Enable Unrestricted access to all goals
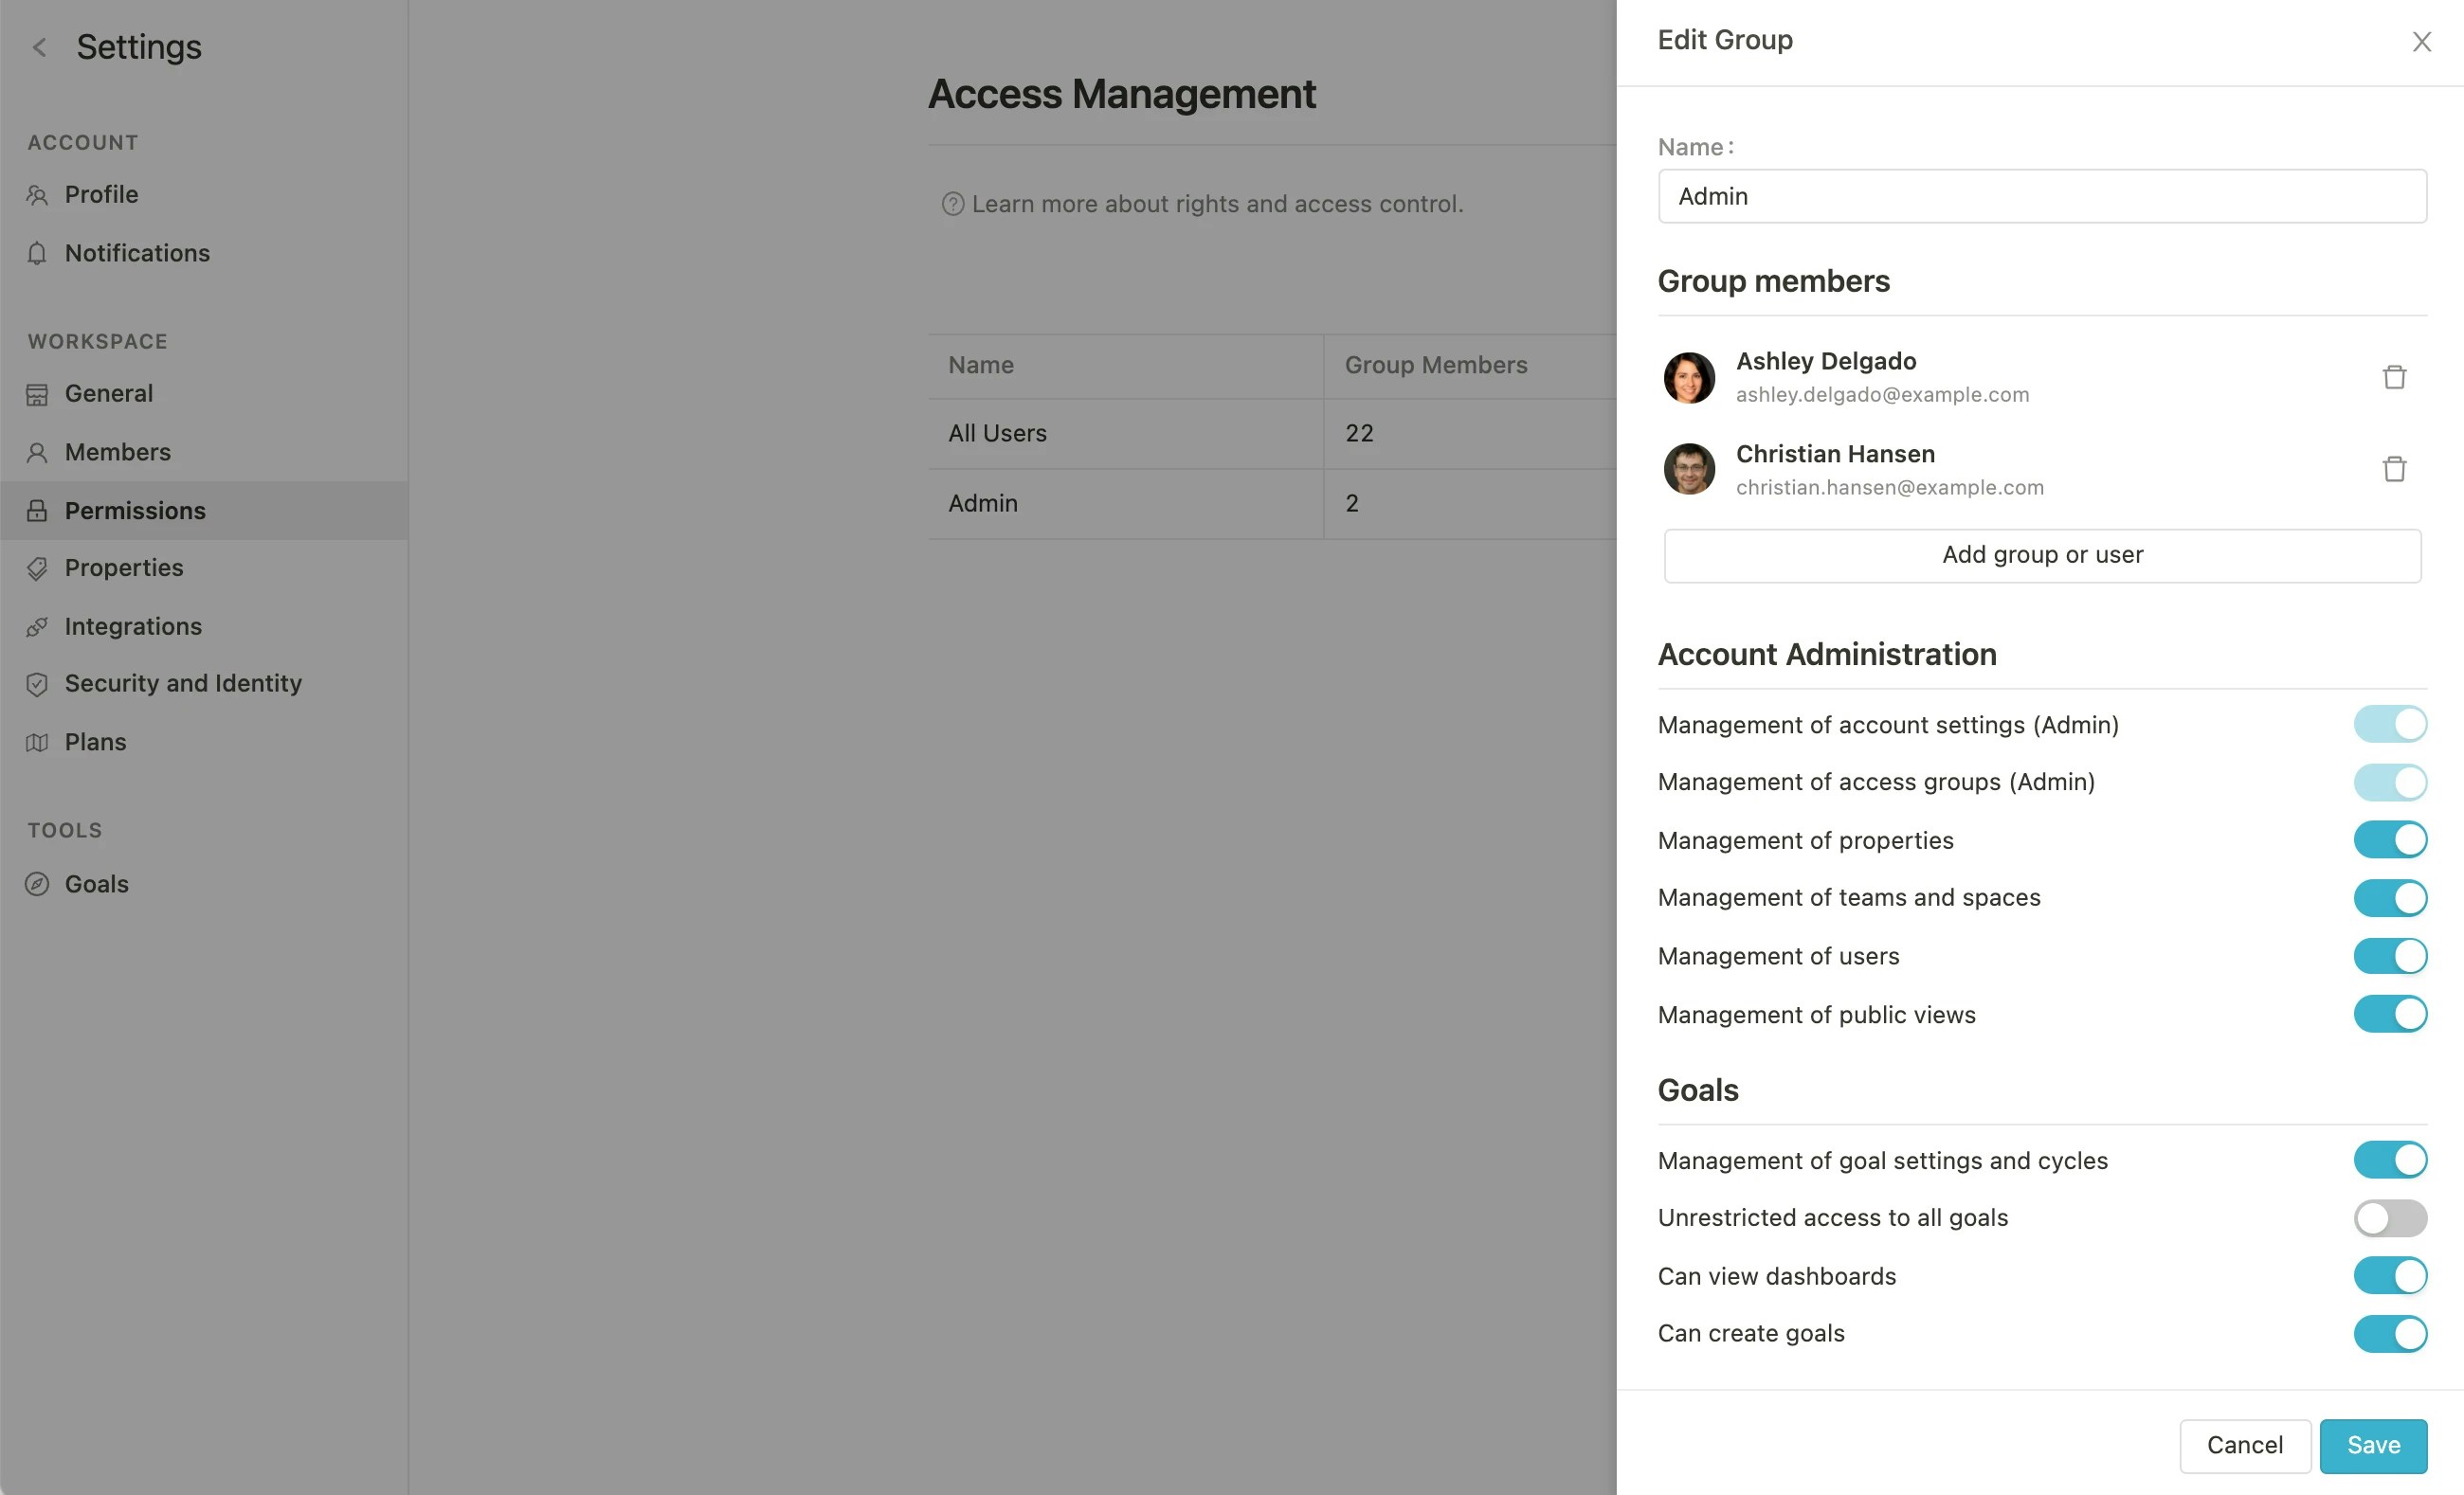The image size is (2464, 1495). click(x=2389, y=1218)
